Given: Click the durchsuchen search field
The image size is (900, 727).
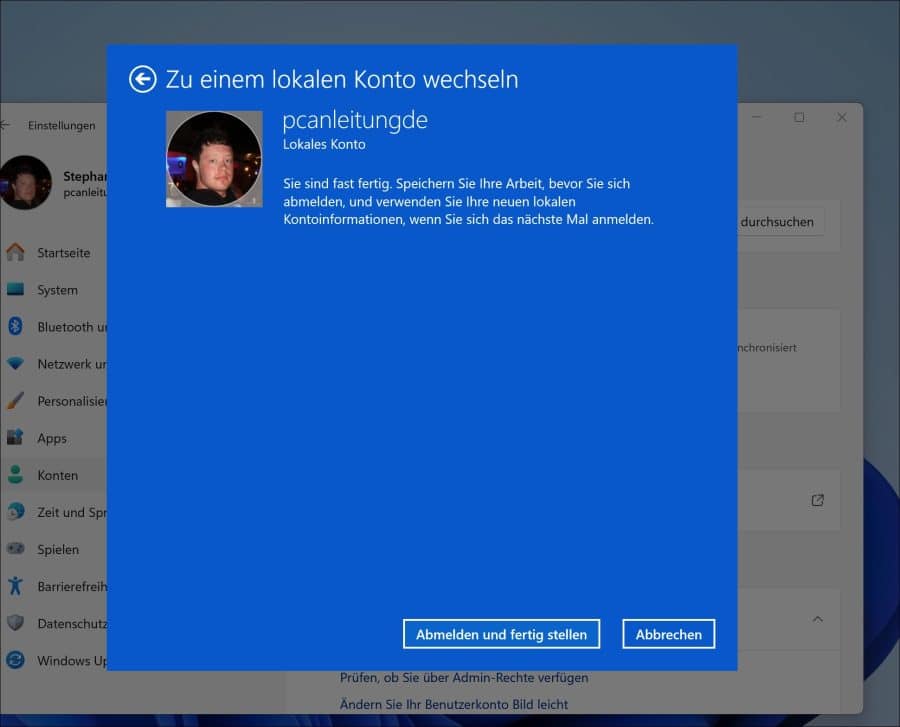Looking at the screenshot, I should pyautogui.click(x=779, y=222).
